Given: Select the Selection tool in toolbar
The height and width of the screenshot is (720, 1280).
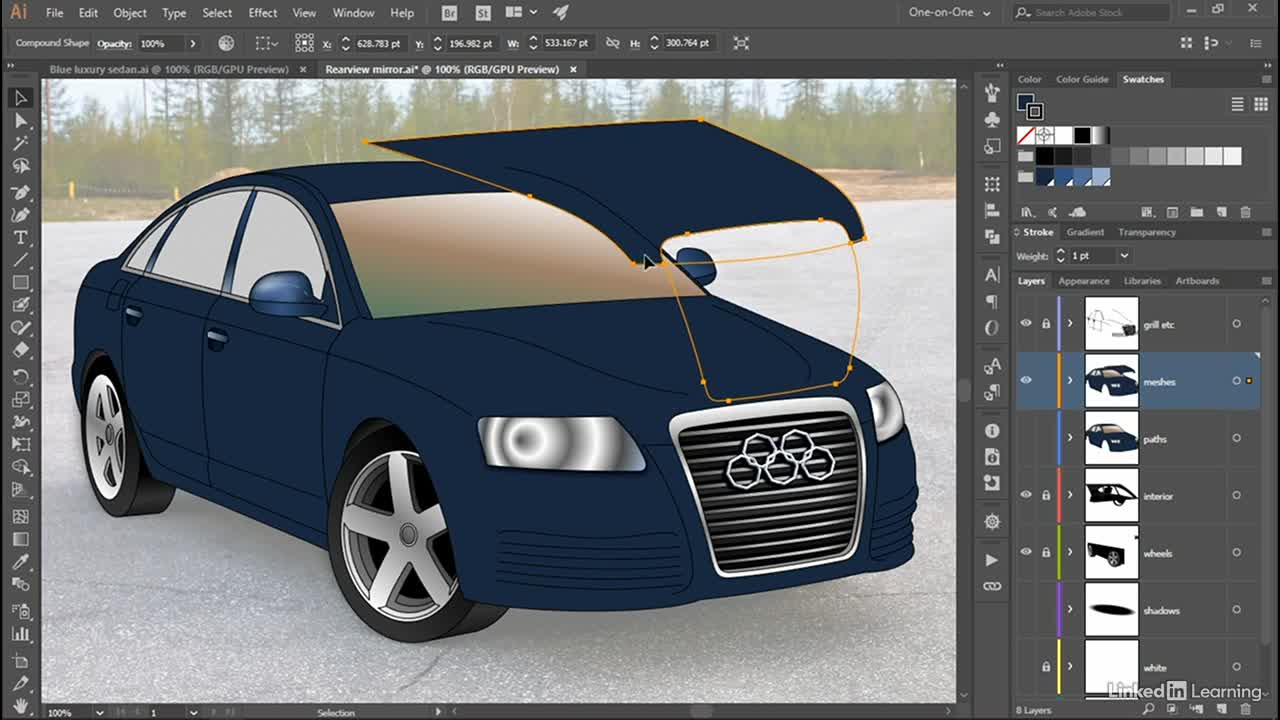Looking at the screenshot, I should coord(20,98).
